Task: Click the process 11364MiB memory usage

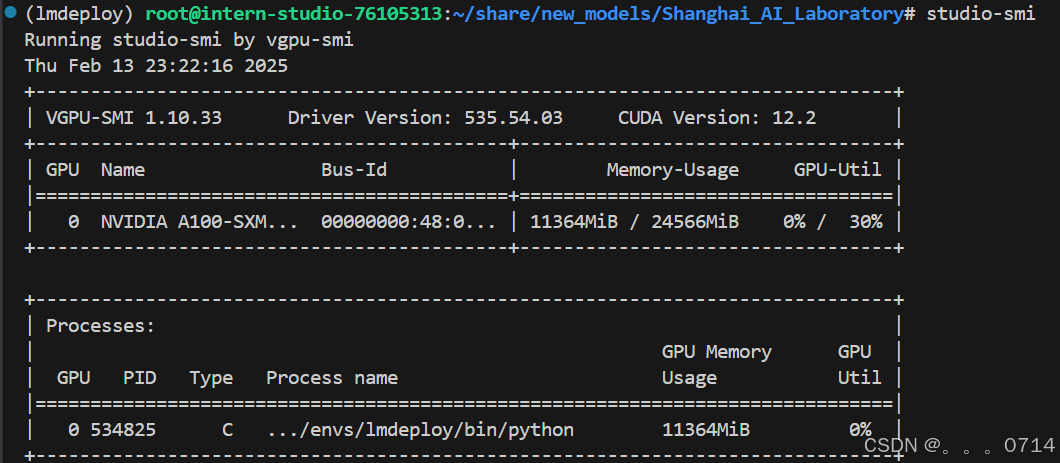Action: (x=706, y=430)
